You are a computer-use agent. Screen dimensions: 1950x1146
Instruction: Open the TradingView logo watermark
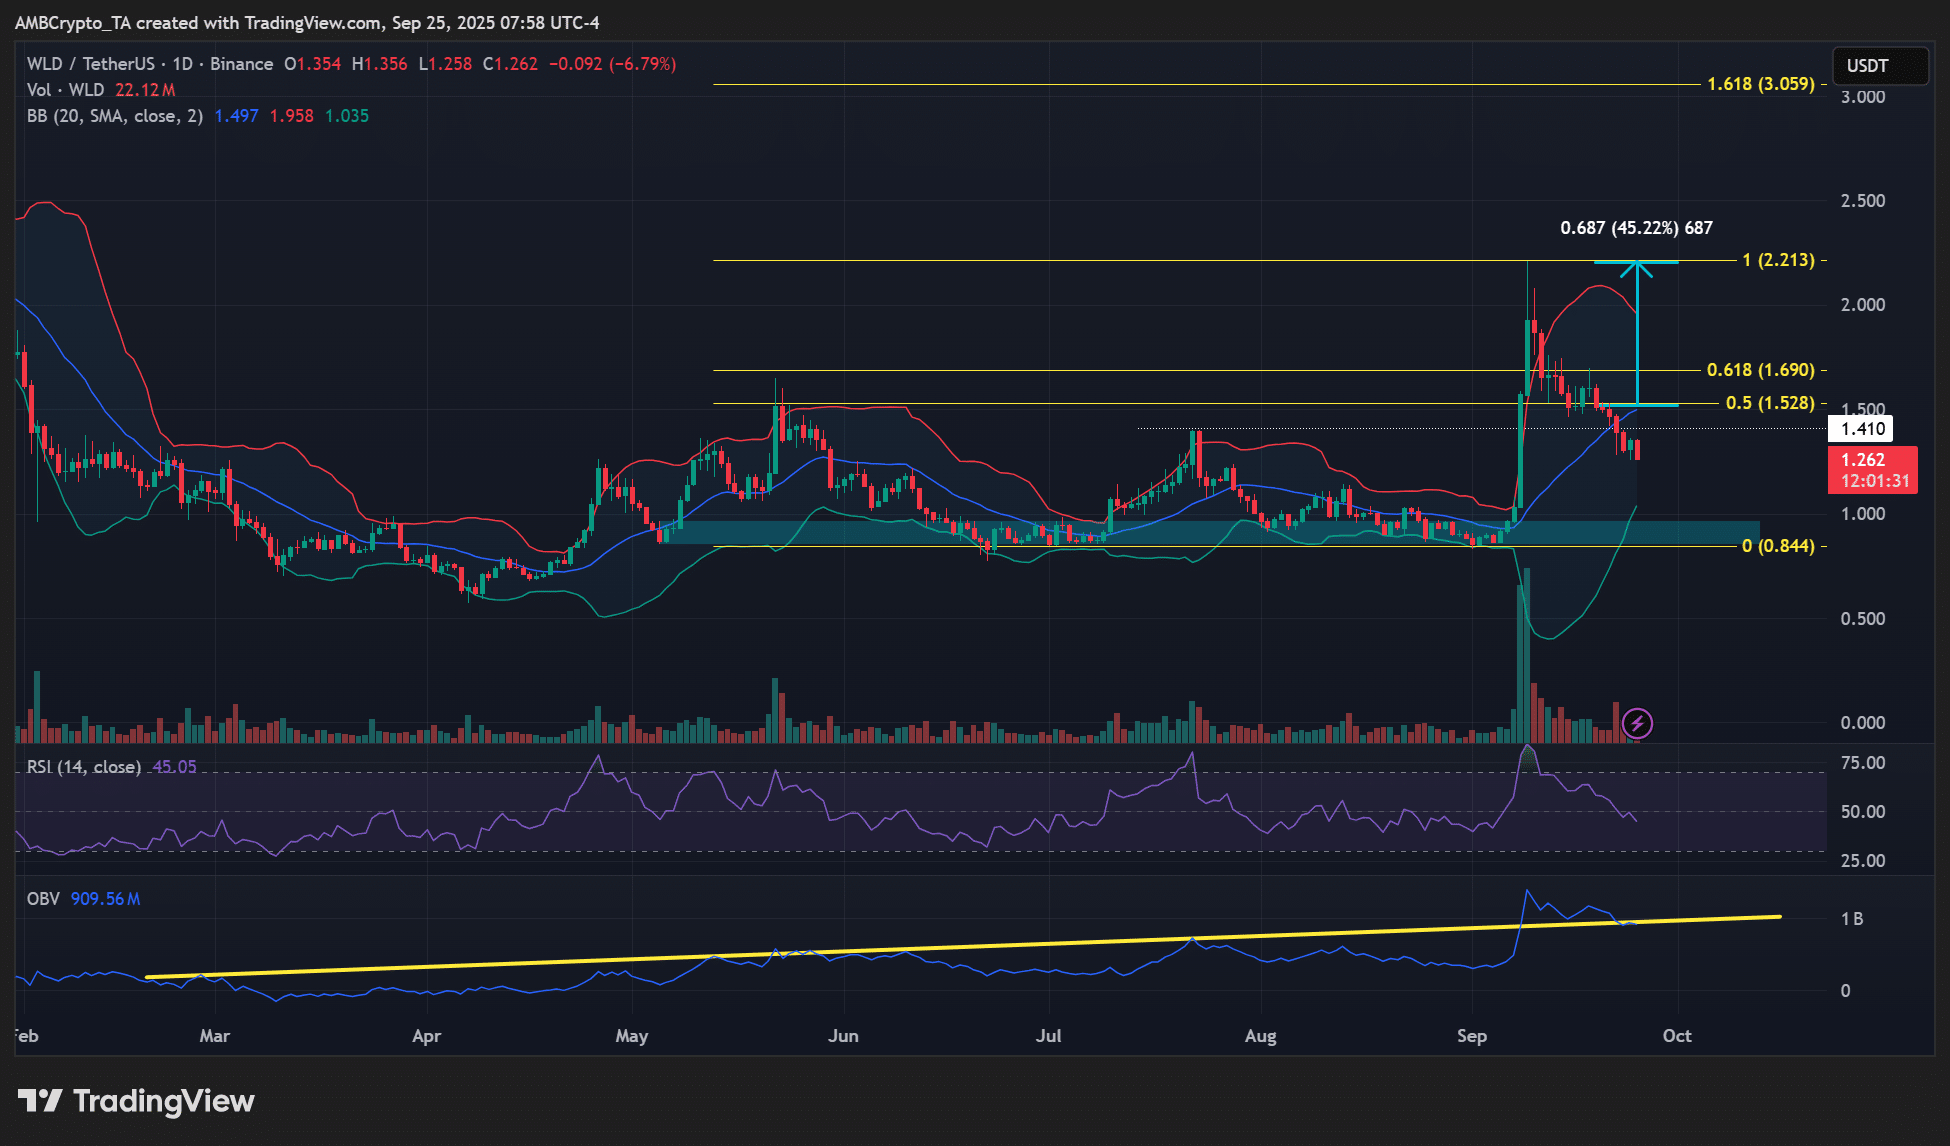133,1101
